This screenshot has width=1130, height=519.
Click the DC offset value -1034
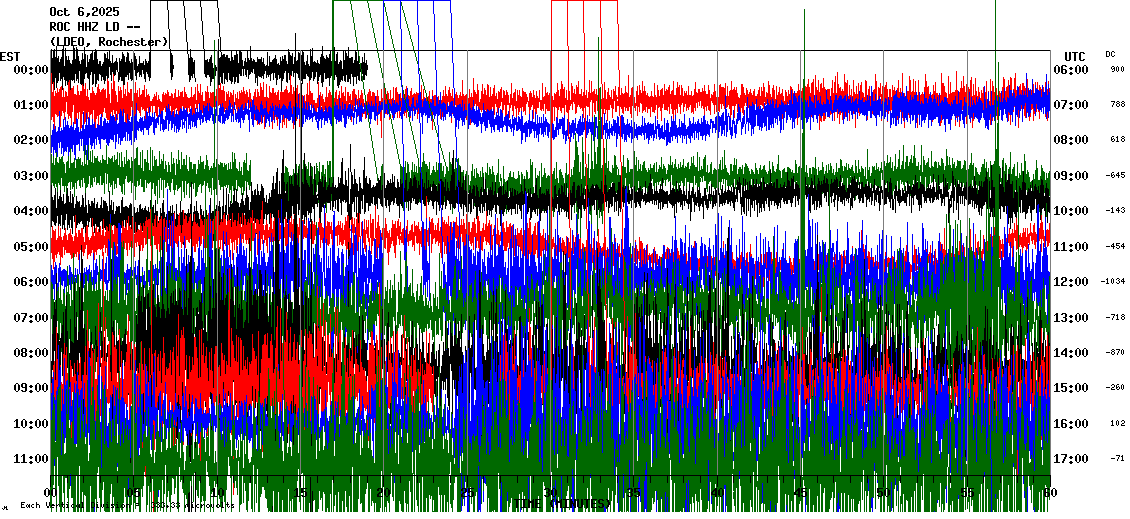(x=1114, y=282)
